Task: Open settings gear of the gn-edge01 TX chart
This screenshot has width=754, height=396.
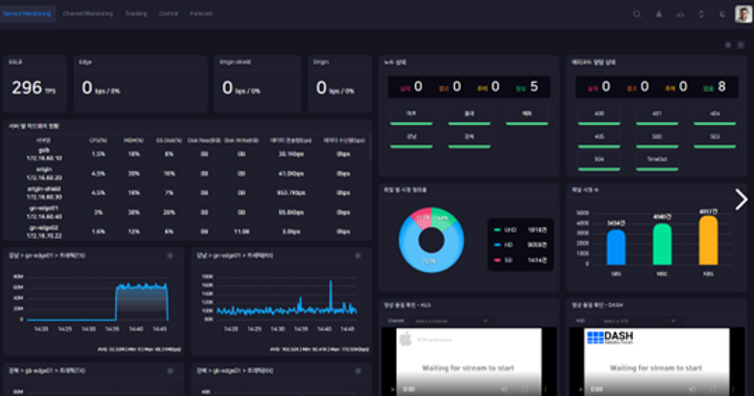Action: [x=170, y=256]
